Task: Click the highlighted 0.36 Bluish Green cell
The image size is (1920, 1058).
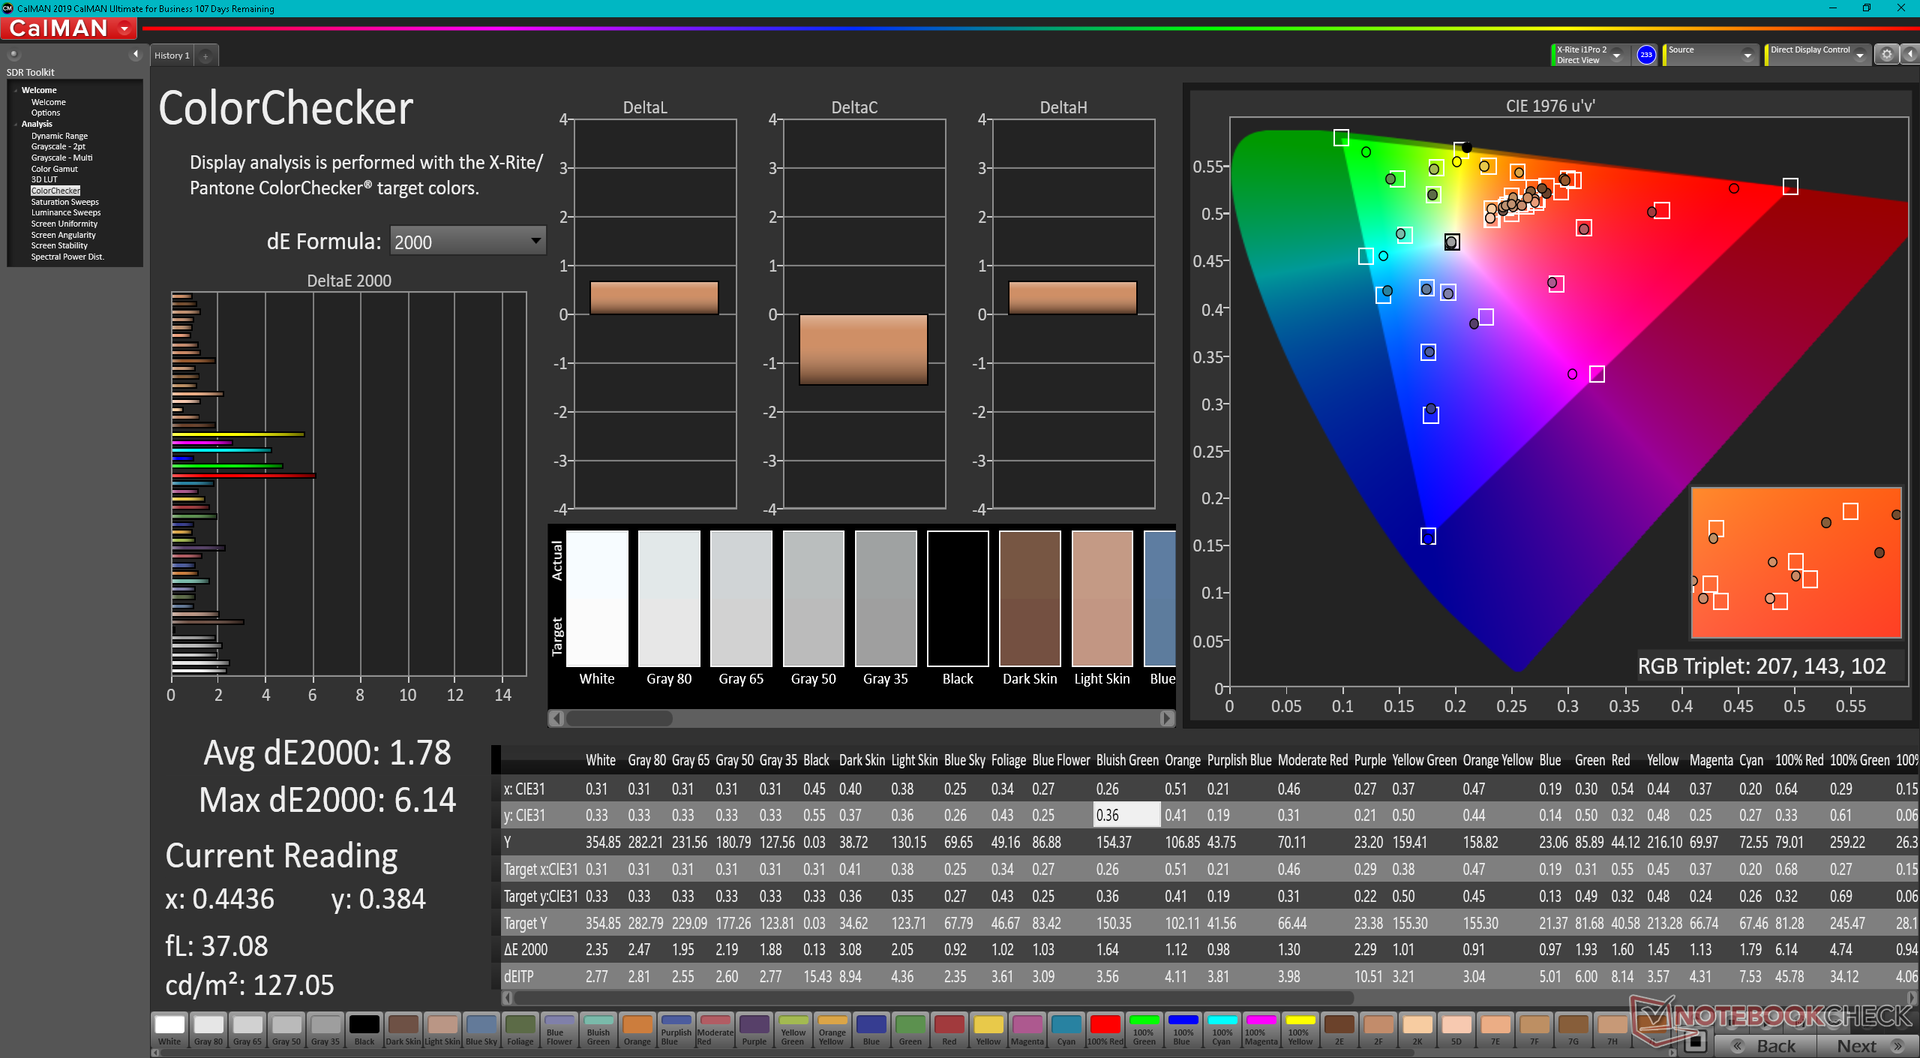Action: 1127,815
